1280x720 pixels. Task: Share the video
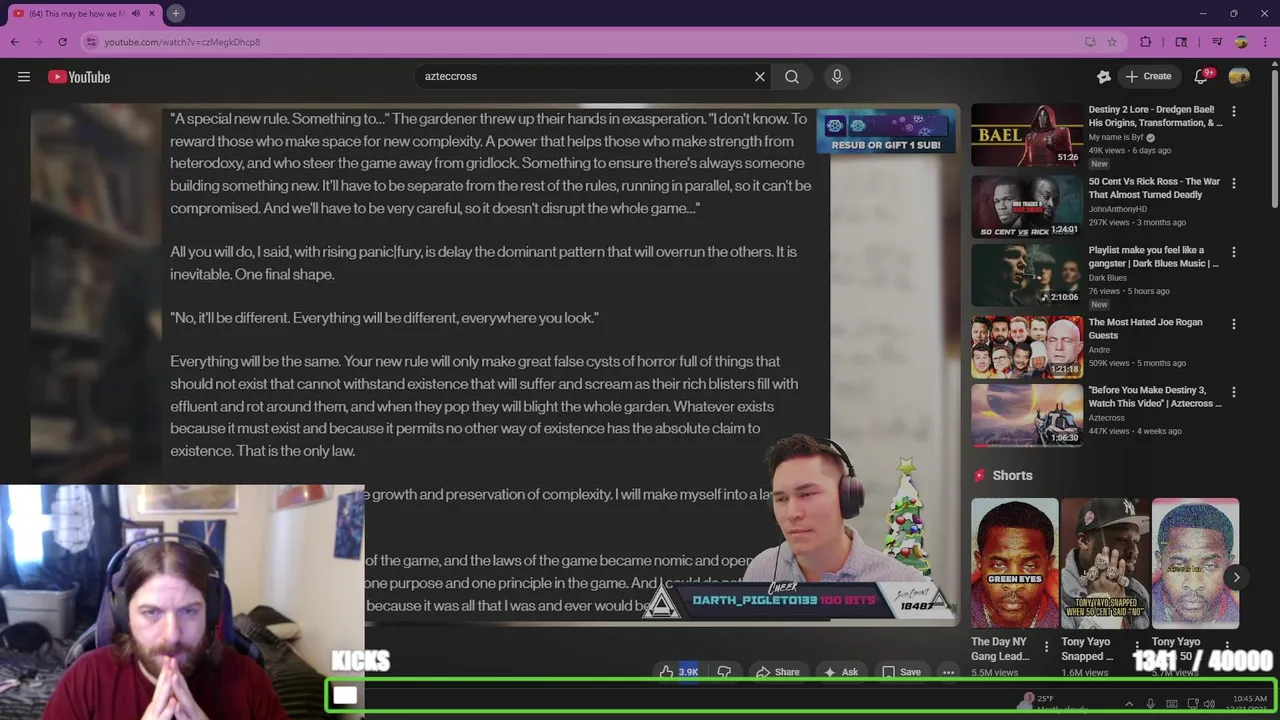coord(777,672)
